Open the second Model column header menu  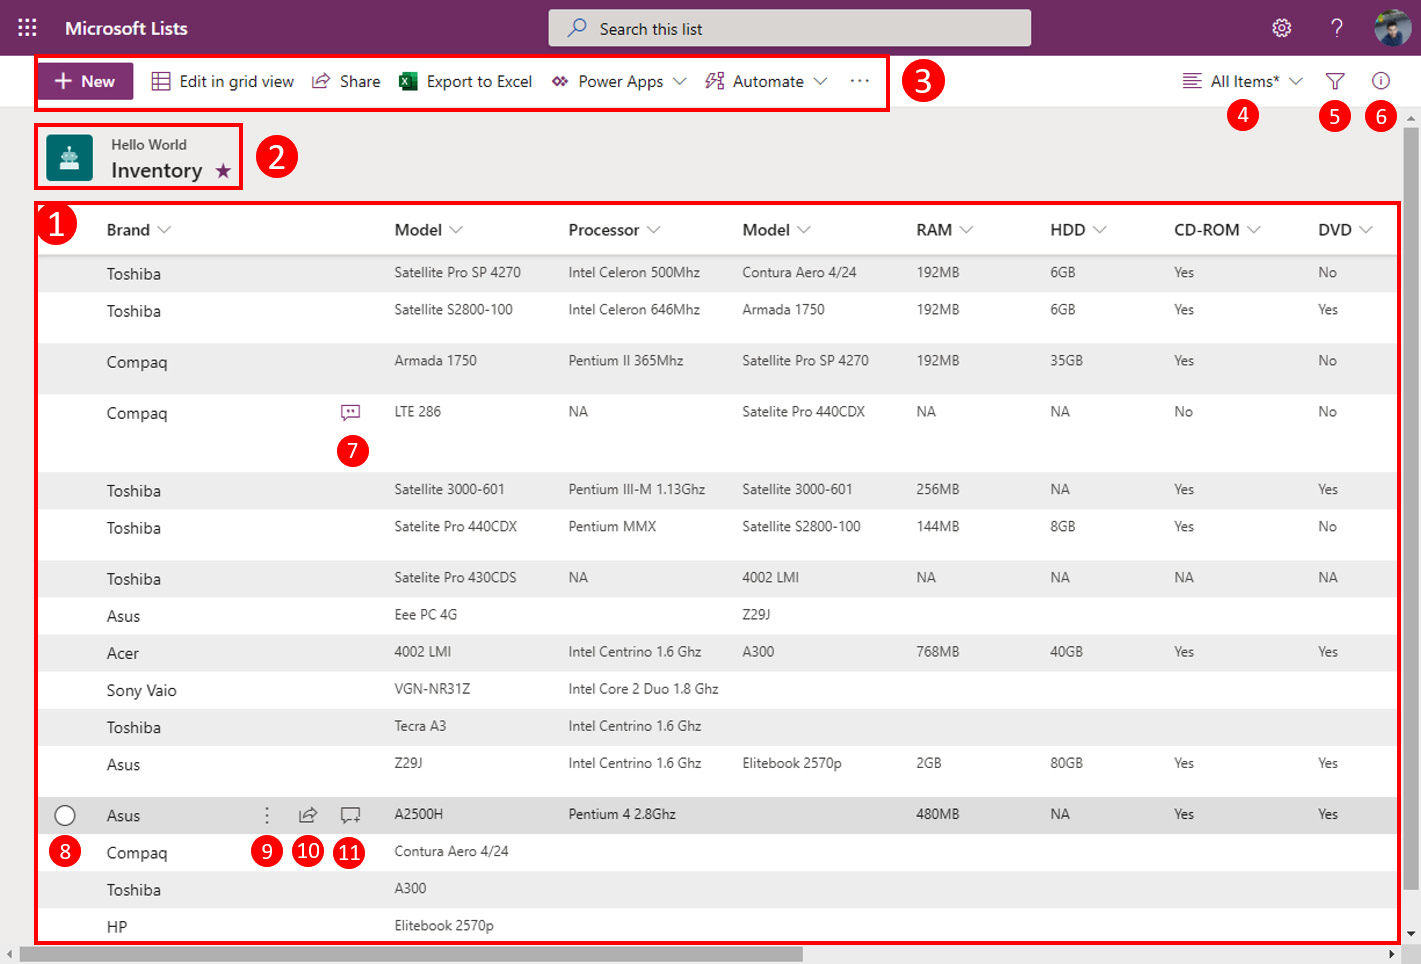pos(776,230)
